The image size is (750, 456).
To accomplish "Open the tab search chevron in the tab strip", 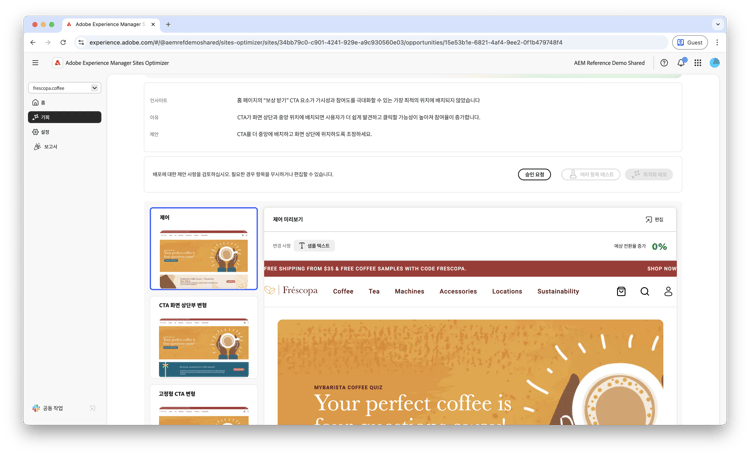I will [x=717, y=24].
